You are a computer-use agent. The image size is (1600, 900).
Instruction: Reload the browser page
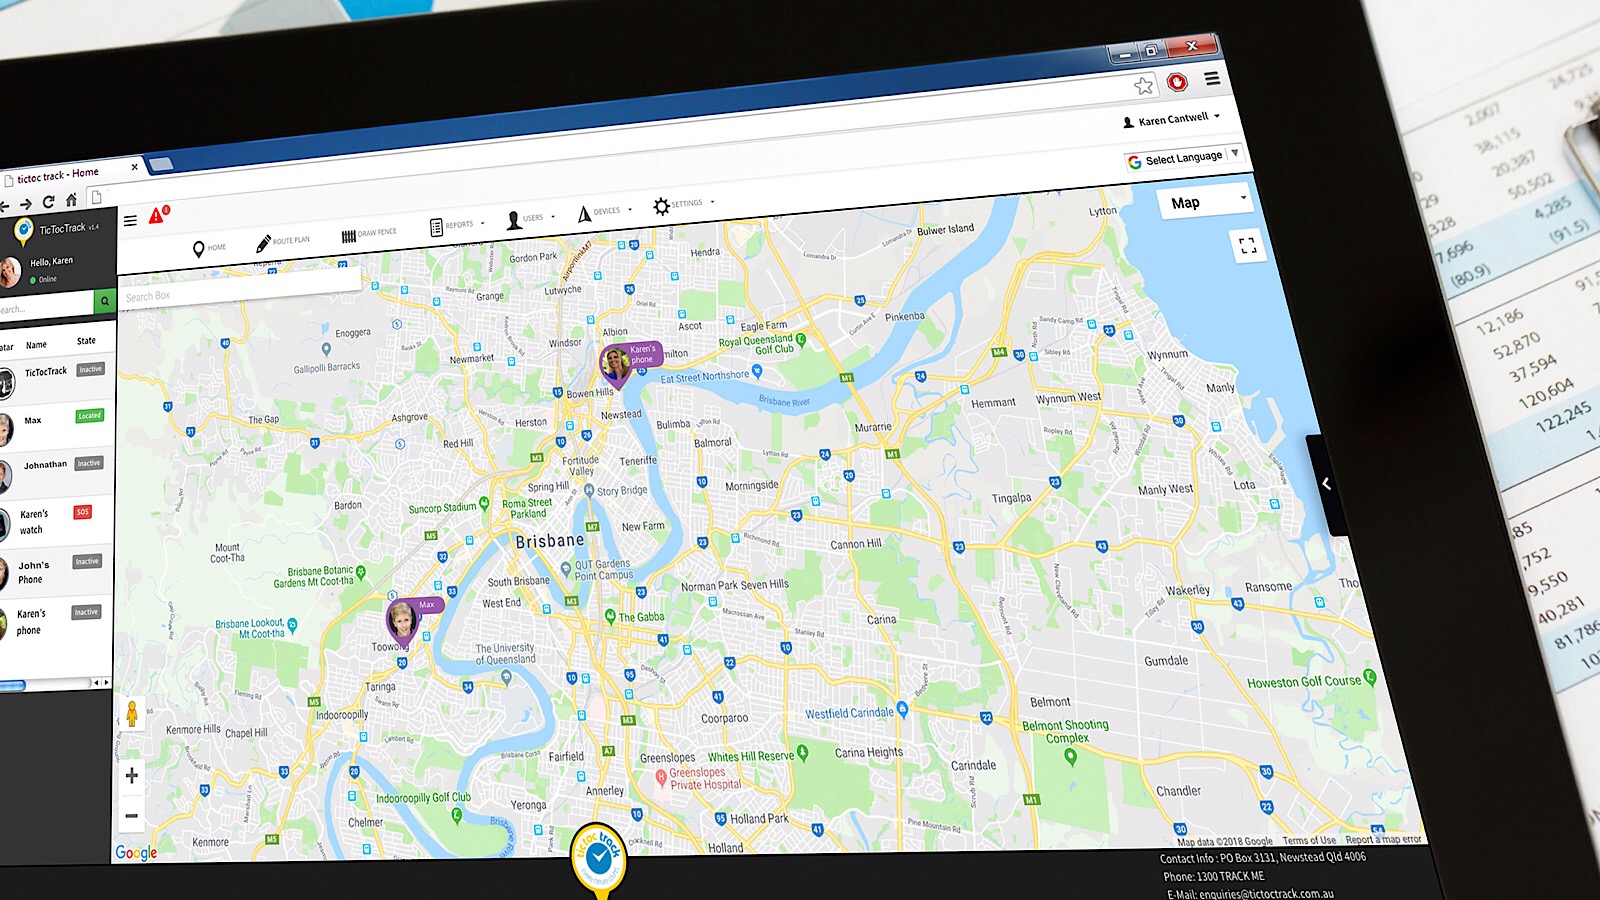pyautogui.click(x=48, y=201)
